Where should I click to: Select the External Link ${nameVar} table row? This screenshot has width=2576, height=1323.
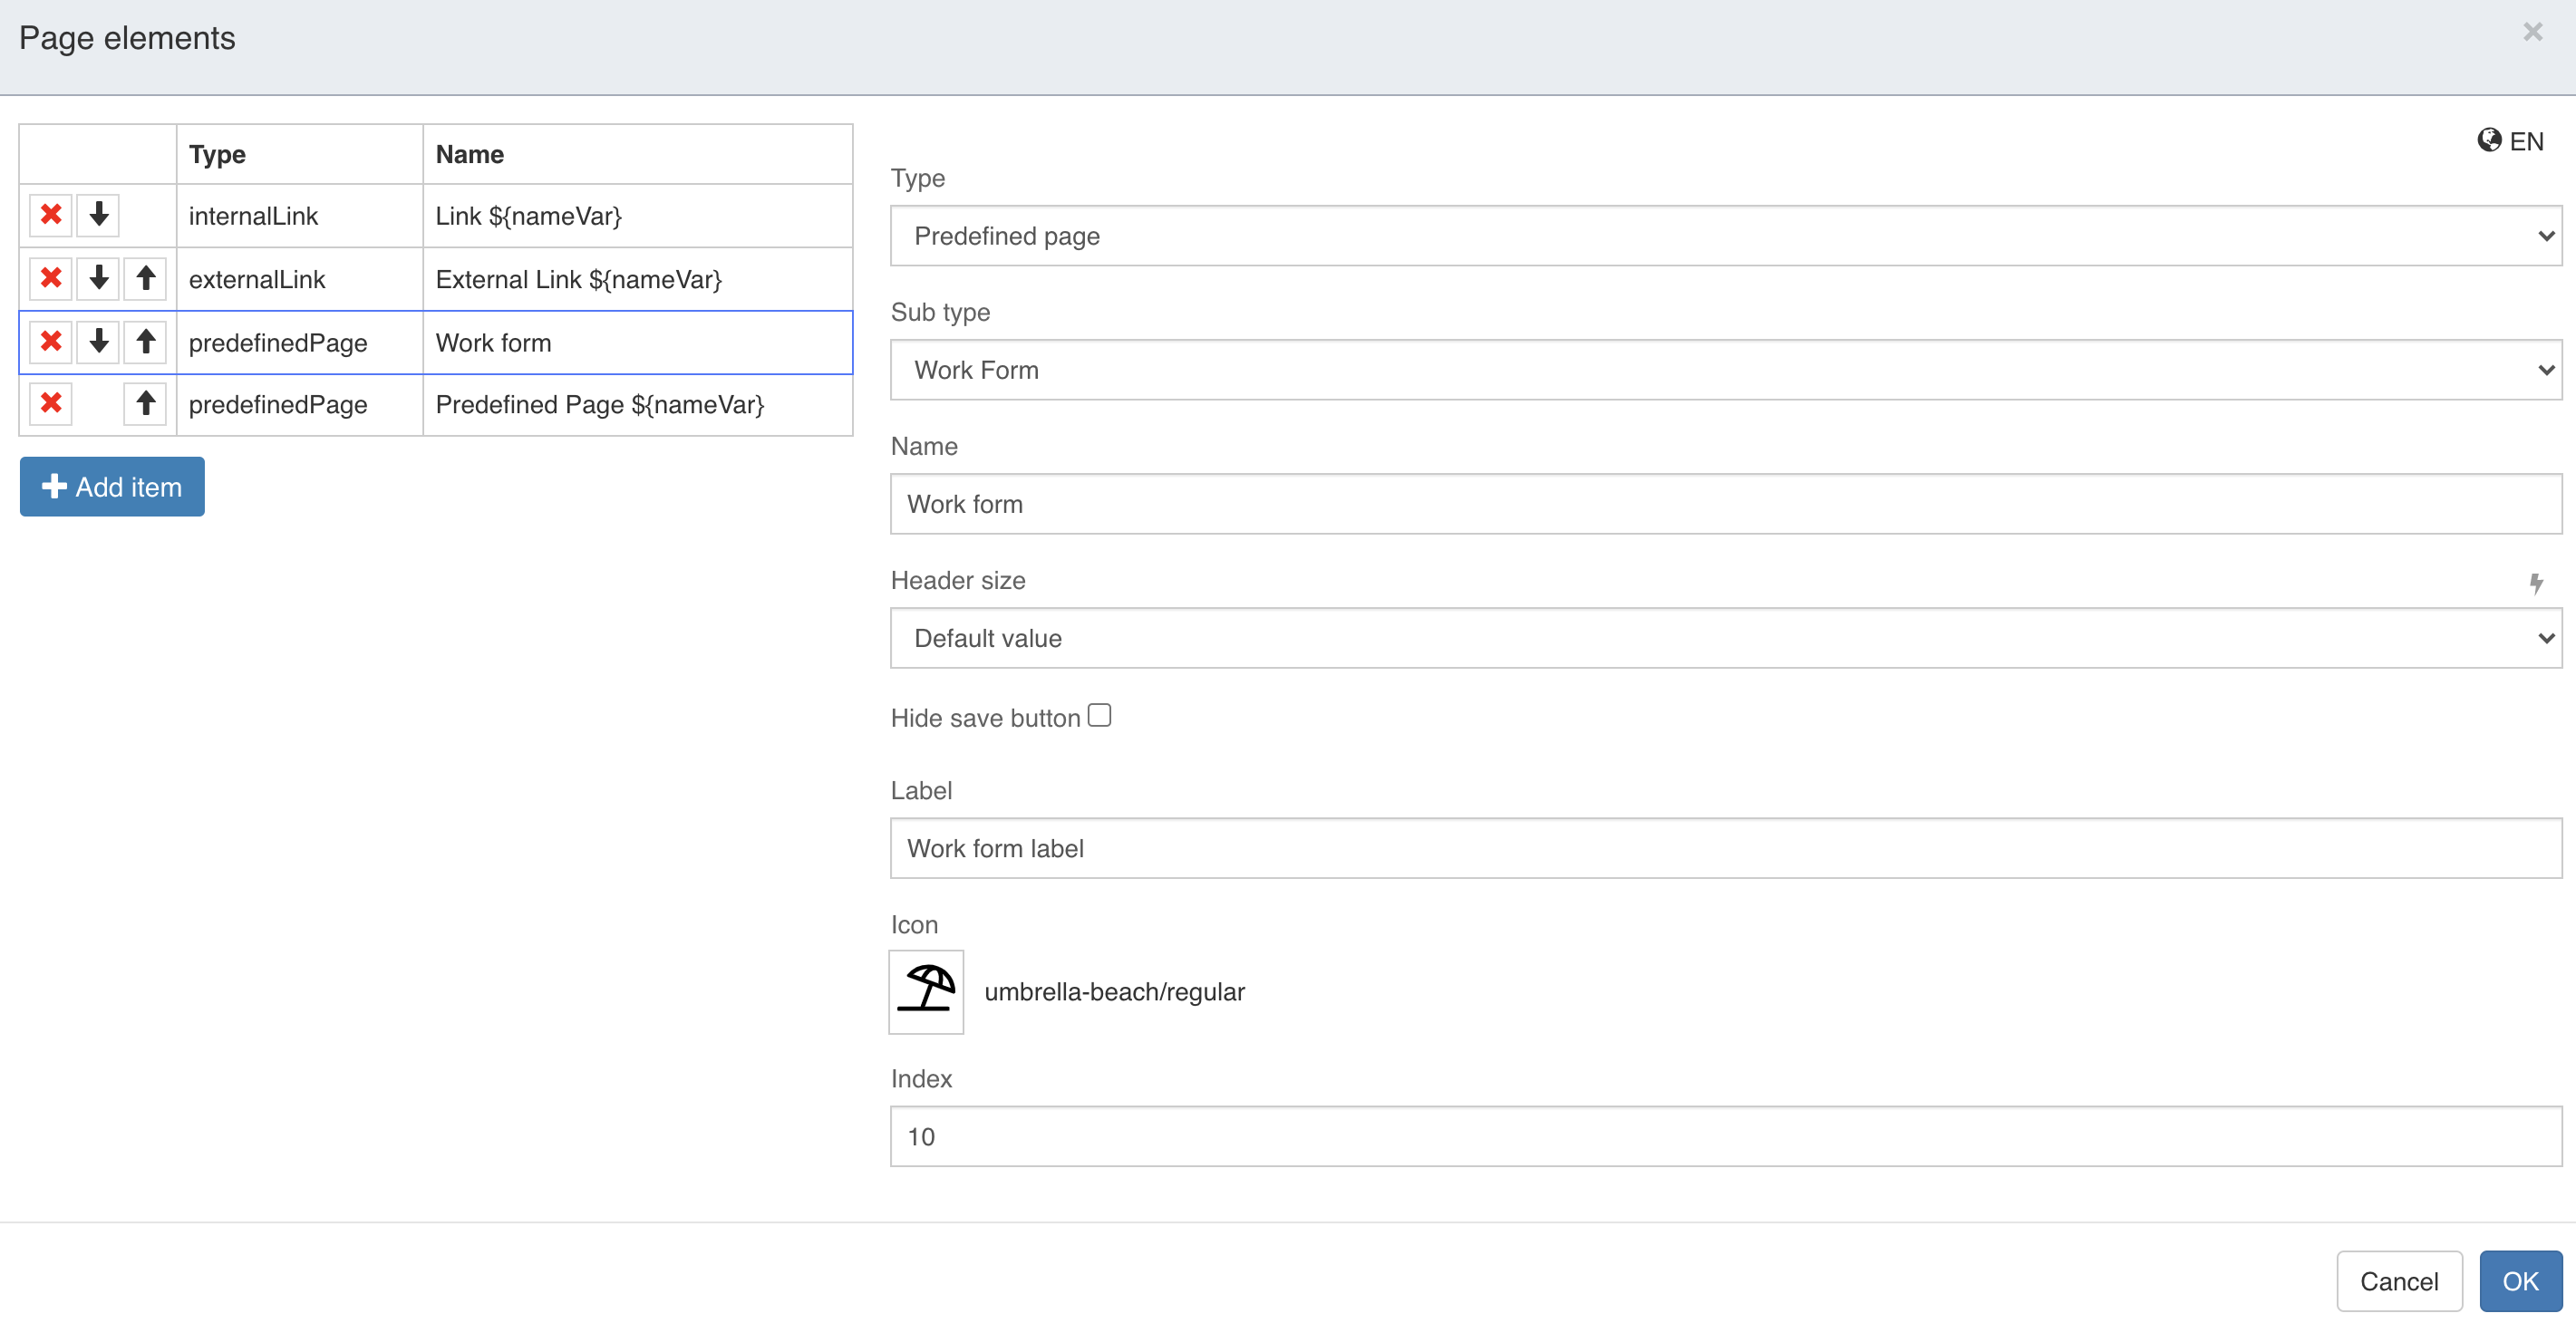(578, 279)
